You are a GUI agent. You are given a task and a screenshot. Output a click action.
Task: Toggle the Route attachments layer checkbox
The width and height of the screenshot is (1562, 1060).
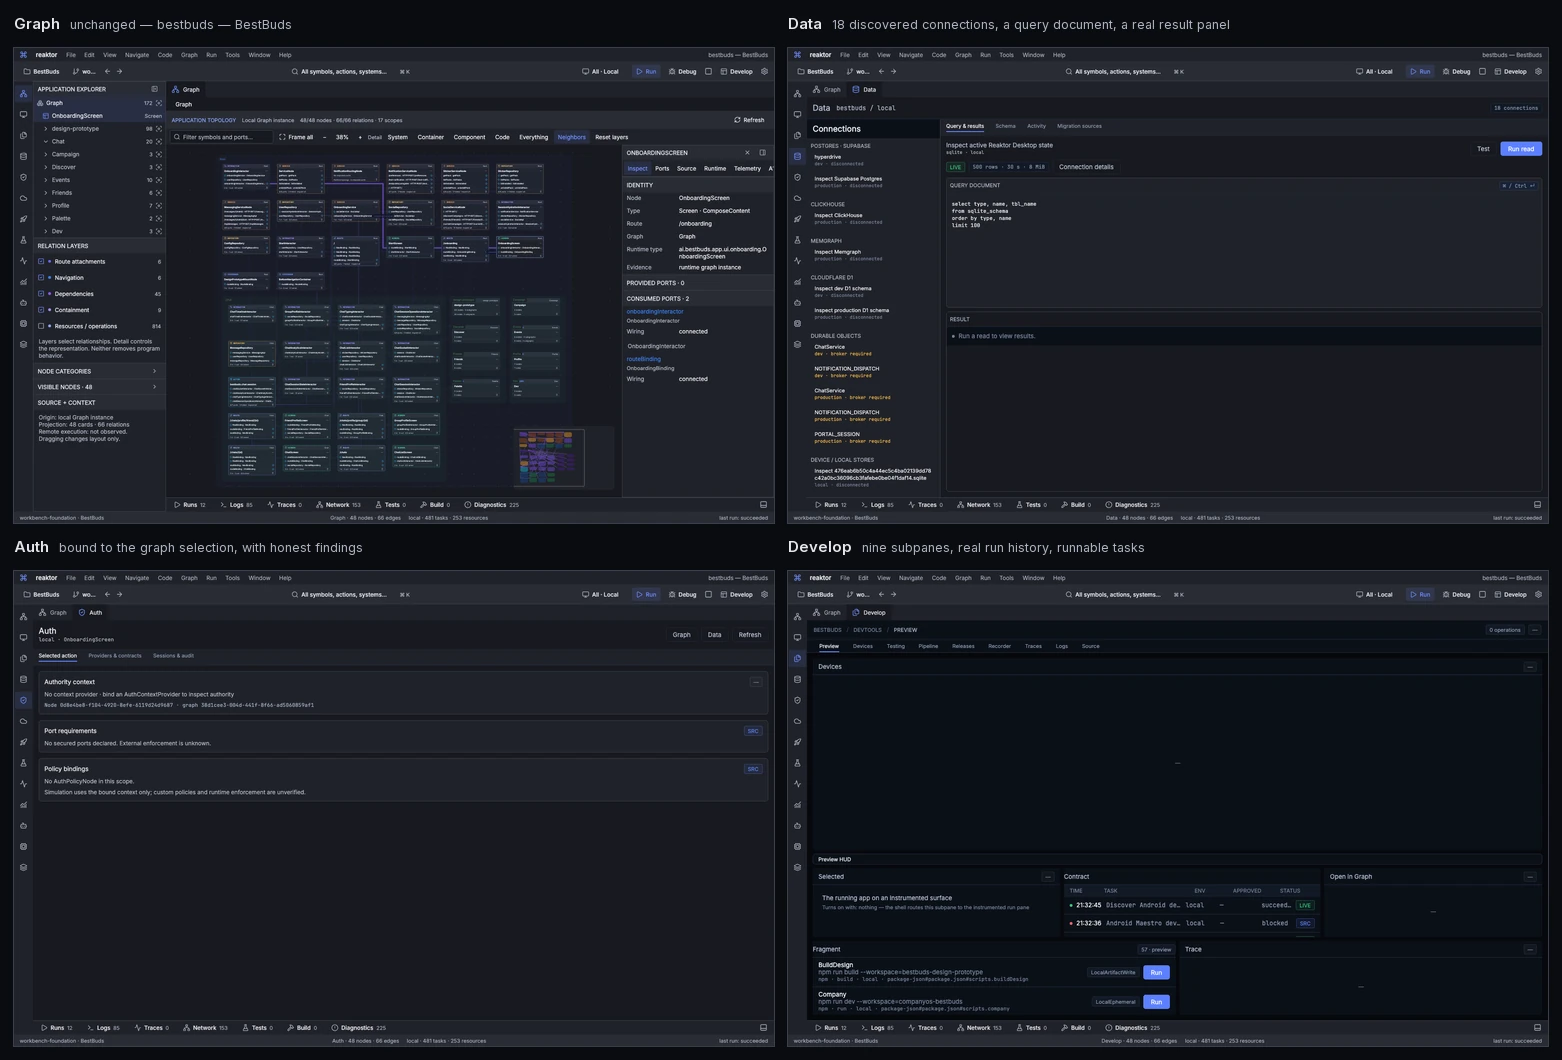[x=41, y=262]
